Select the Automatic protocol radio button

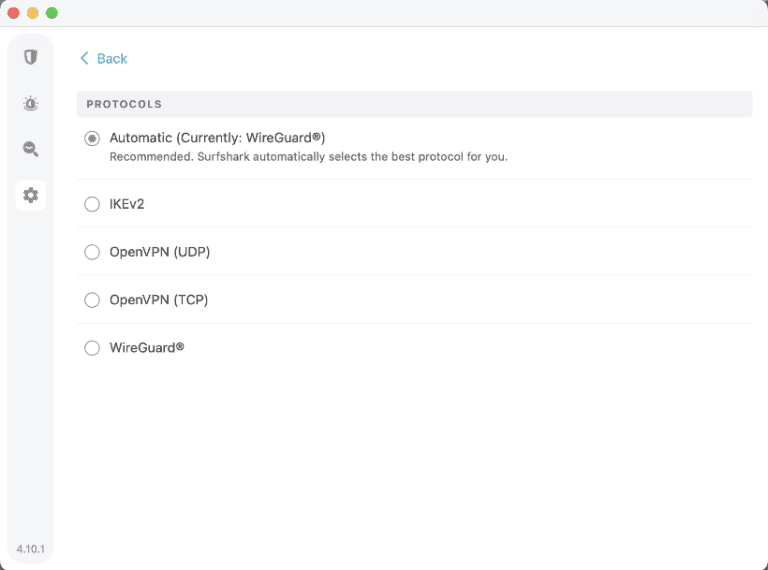pyautogui.click(x=92, y=139)
